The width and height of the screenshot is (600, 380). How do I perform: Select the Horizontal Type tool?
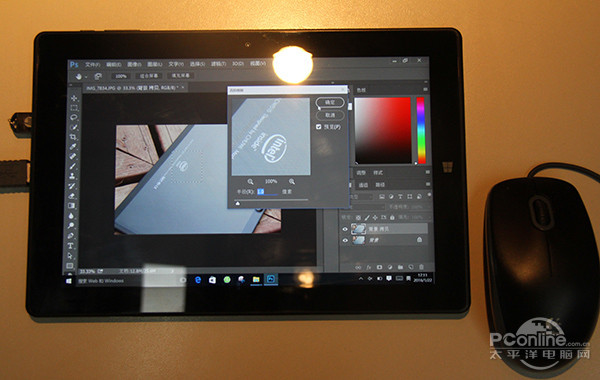(71, 246)
